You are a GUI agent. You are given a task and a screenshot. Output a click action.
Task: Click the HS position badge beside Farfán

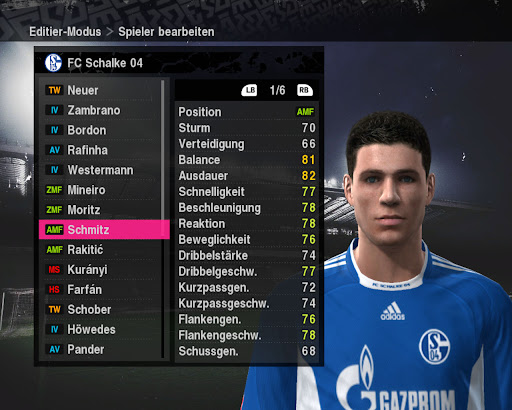(54, 290)
